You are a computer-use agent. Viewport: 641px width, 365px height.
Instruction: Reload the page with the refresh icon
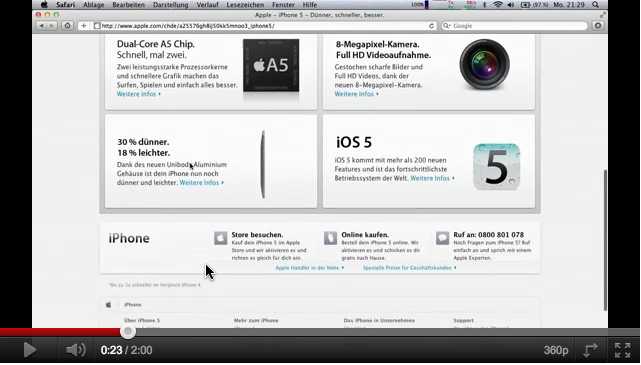click(x=431, y=26)
